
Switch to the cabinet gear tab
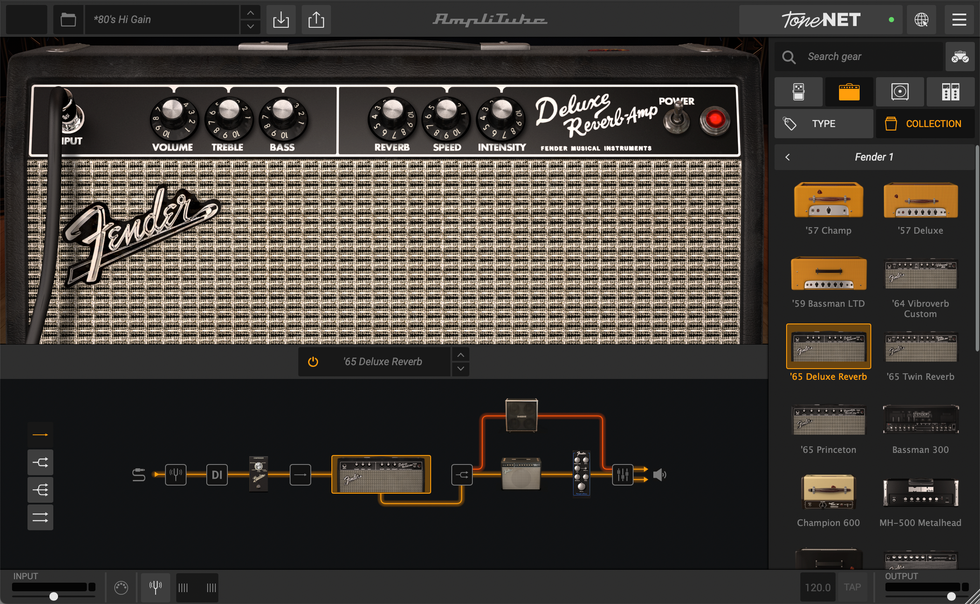(899, 92)
